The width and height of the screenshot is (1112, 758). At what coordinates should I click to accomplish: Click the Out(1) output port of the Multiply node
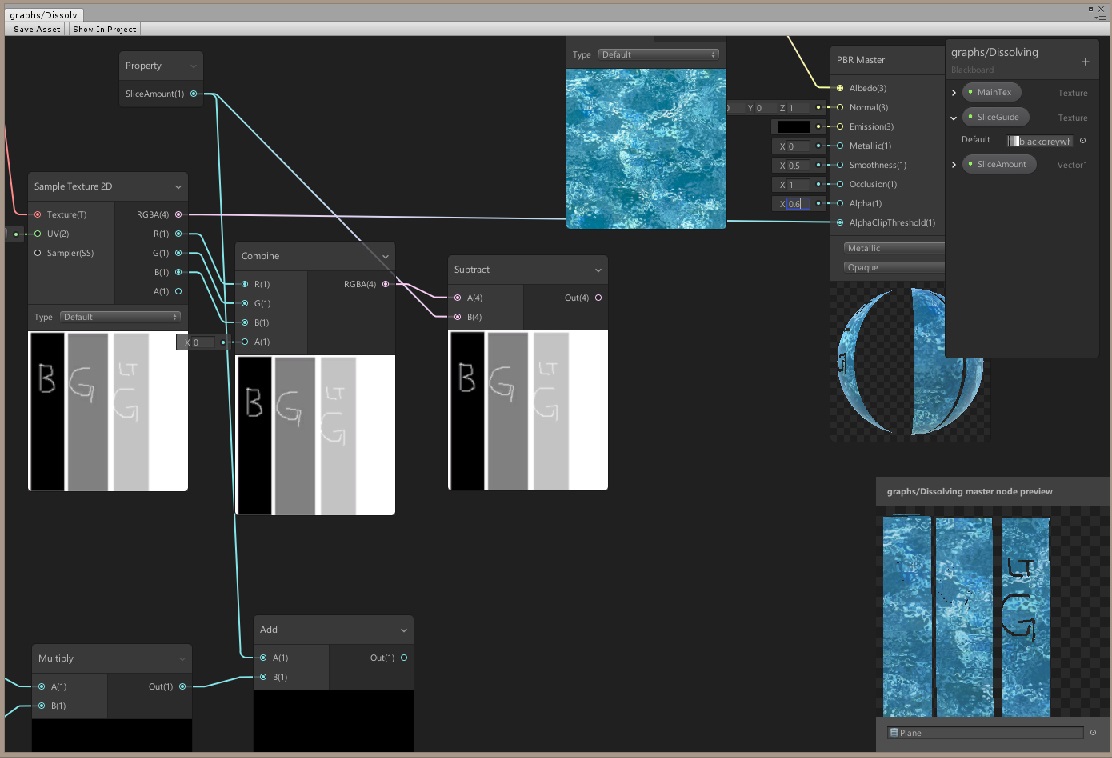pos(181,686)
